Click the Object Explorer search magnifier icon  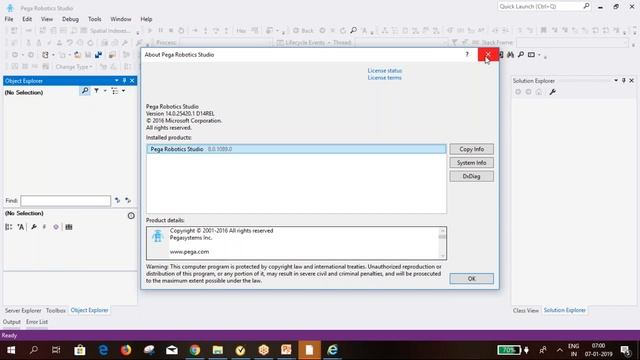[85, 91]
